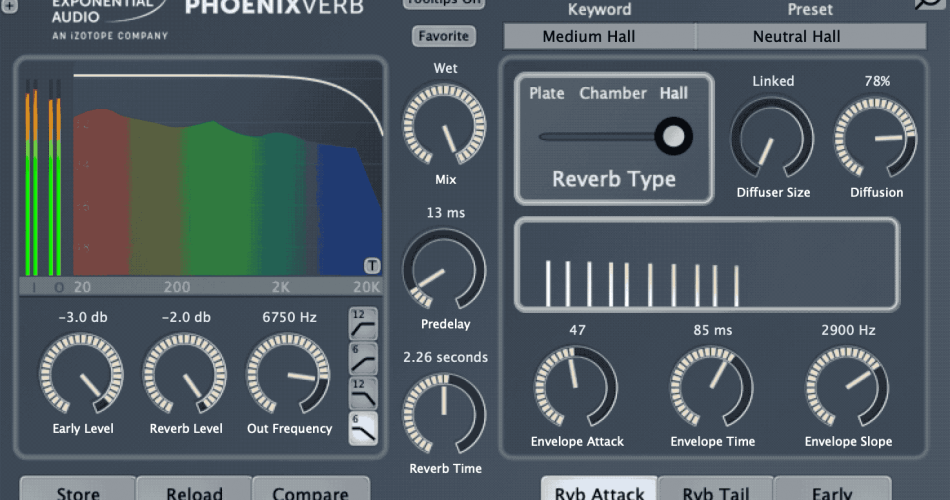Click the Reverb Type slider handle
The width and height of the screenshot is (950, 500).
click(673, 136)
